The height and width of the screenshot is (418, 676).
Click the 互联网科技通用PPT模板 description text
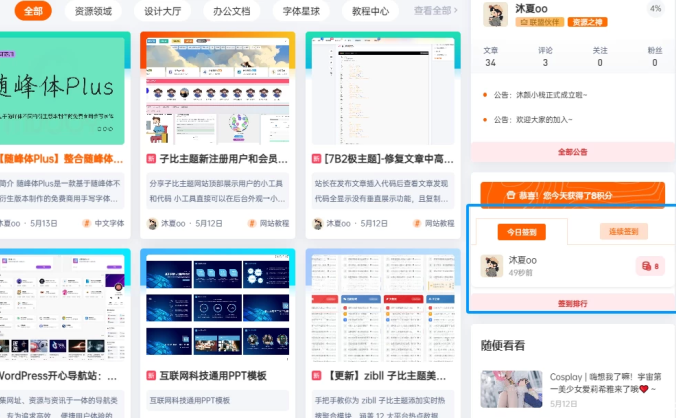[x=190, y=400]
